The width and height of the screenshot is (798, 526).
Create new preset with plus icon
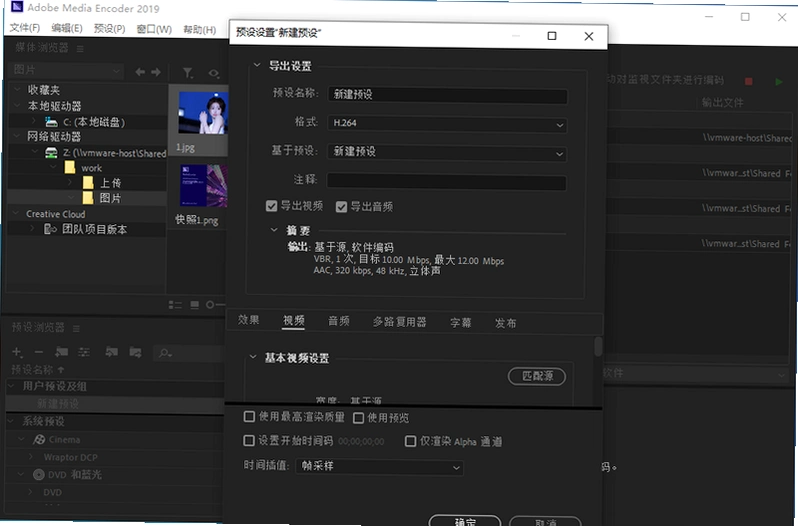[17, 352]
